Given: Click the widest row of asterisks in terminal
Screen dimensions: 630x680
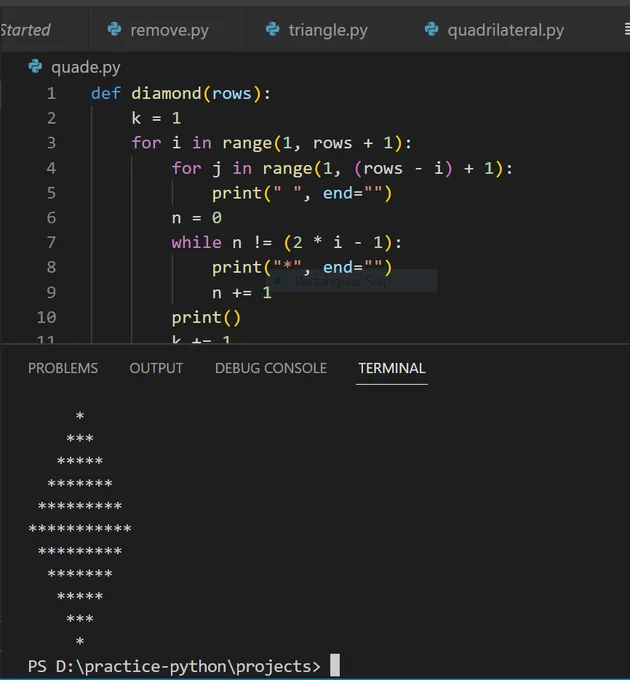Looking at the screenshot, I should (x=80, y=529).
